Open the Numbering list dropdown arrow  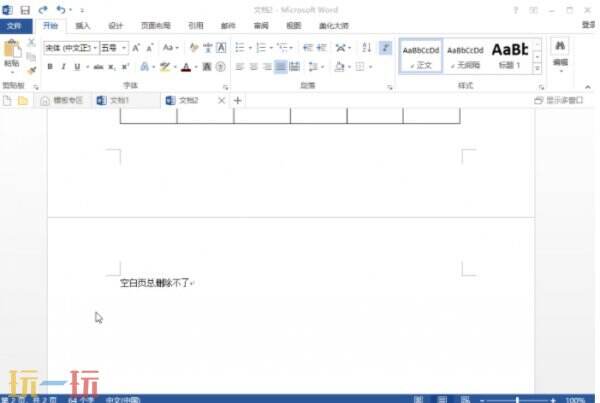[271, 48]
